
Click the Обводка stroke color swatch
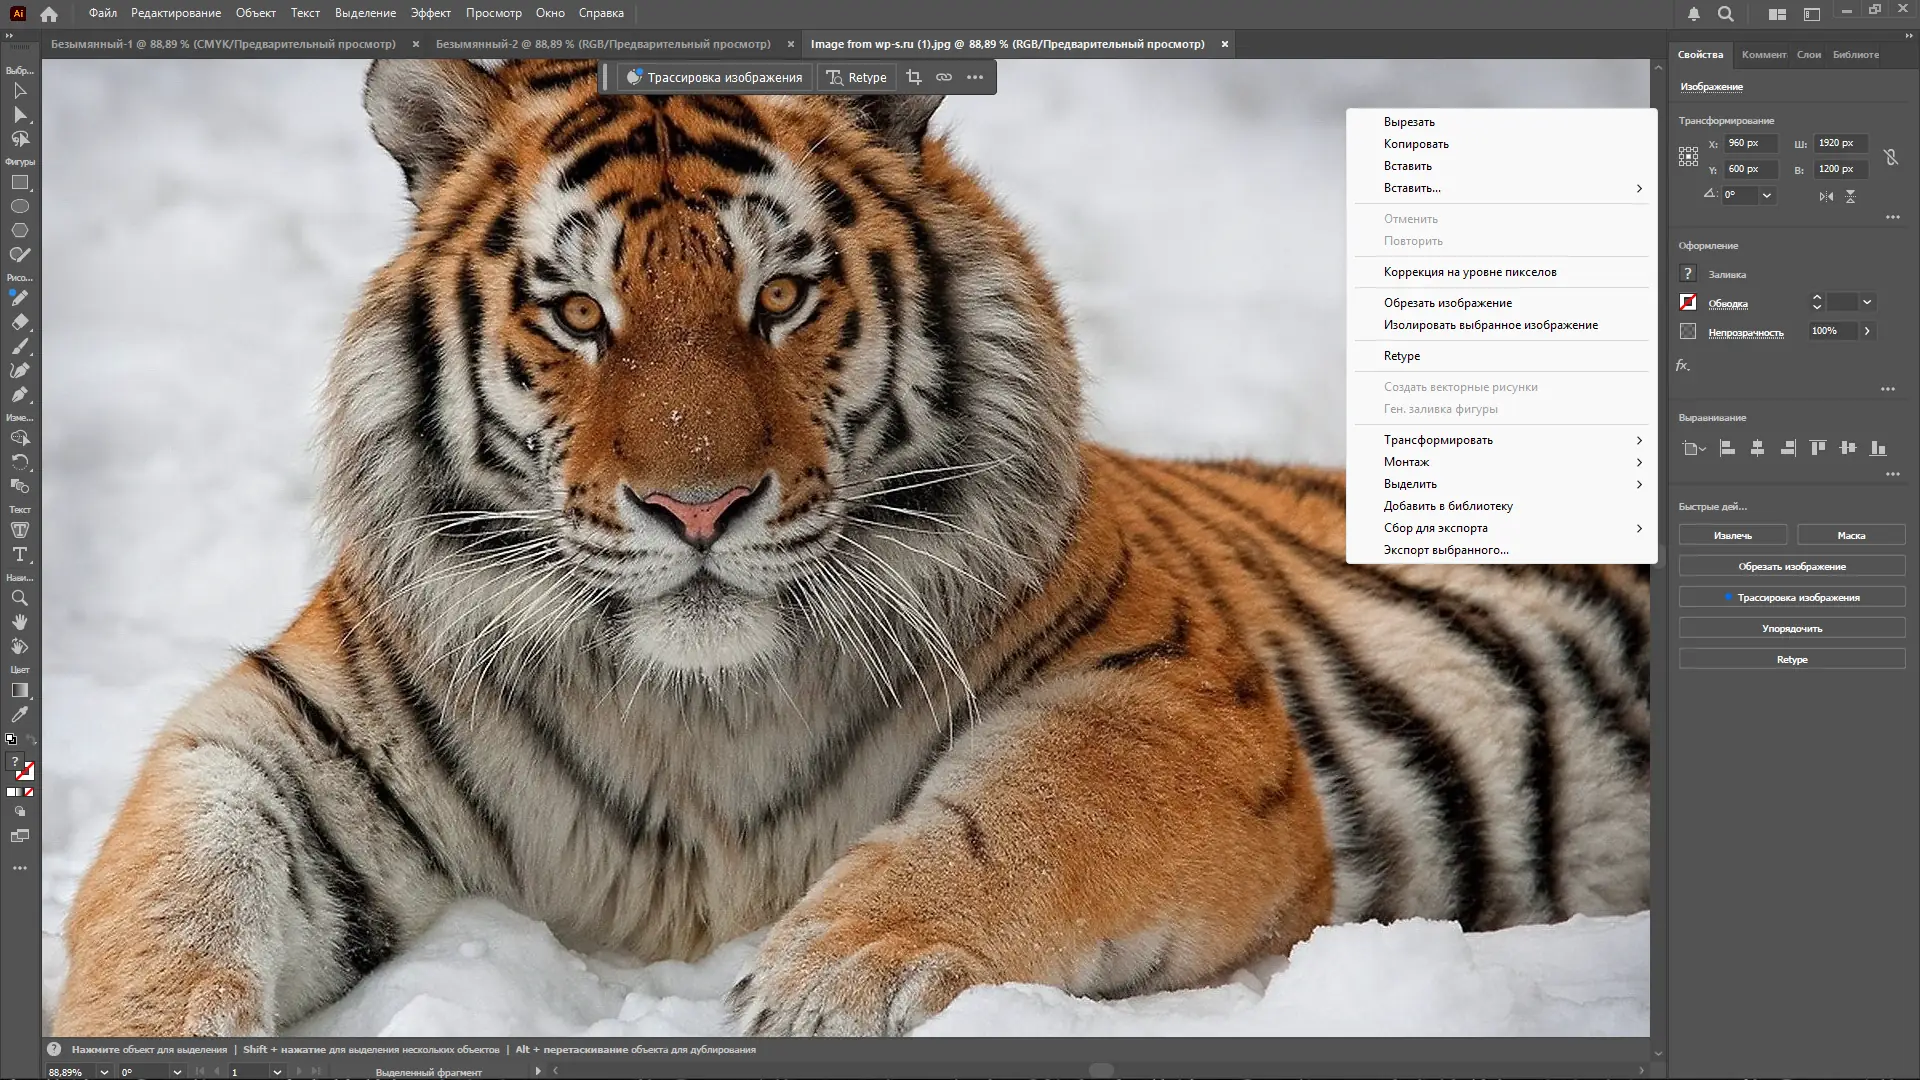click(1688, 302)
